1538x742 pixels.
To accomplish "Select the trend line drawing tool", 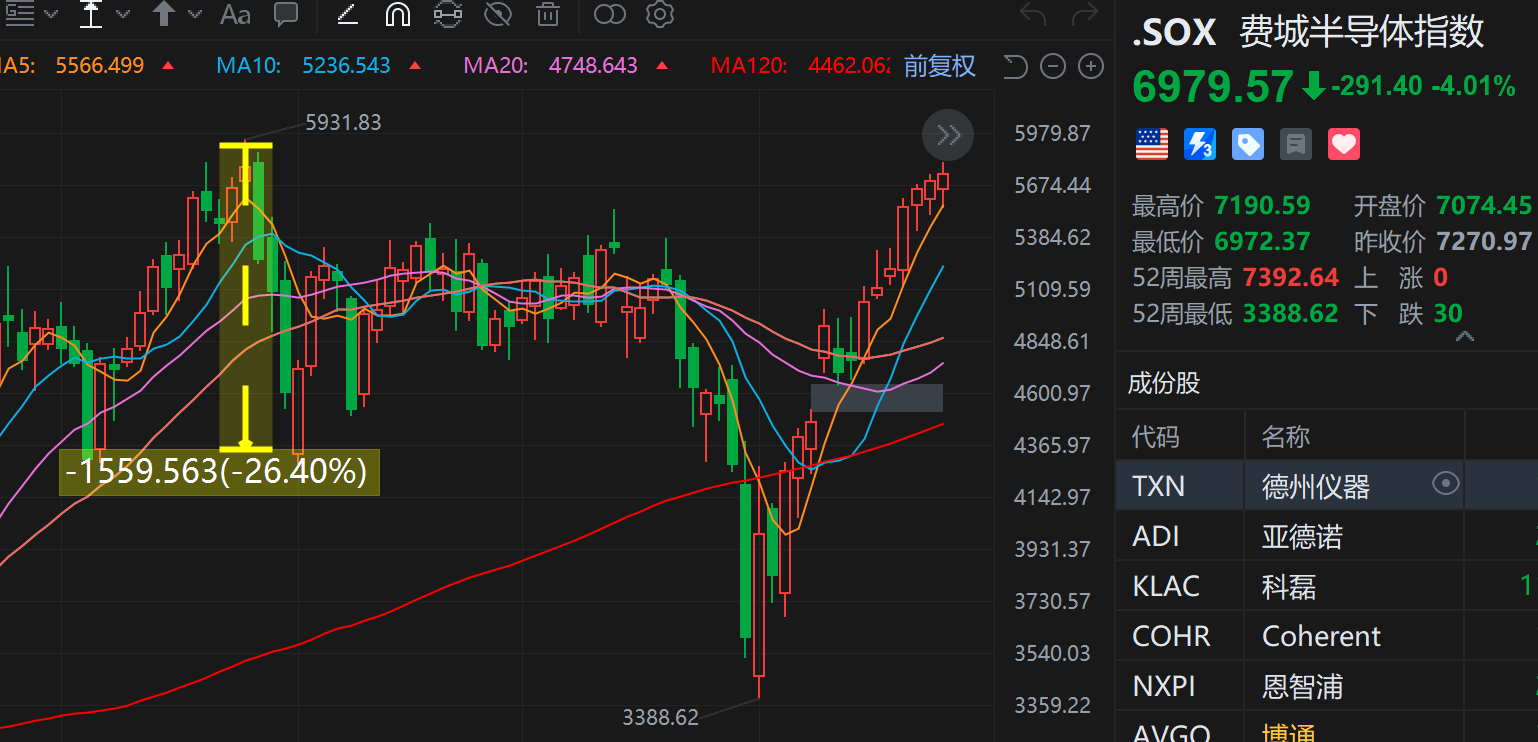I will point(347,14).
